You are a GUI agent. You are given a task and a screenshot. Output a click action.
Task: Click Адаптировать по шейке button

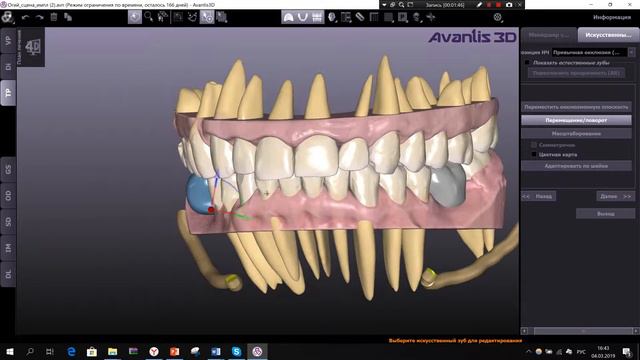tap(576, 166)
